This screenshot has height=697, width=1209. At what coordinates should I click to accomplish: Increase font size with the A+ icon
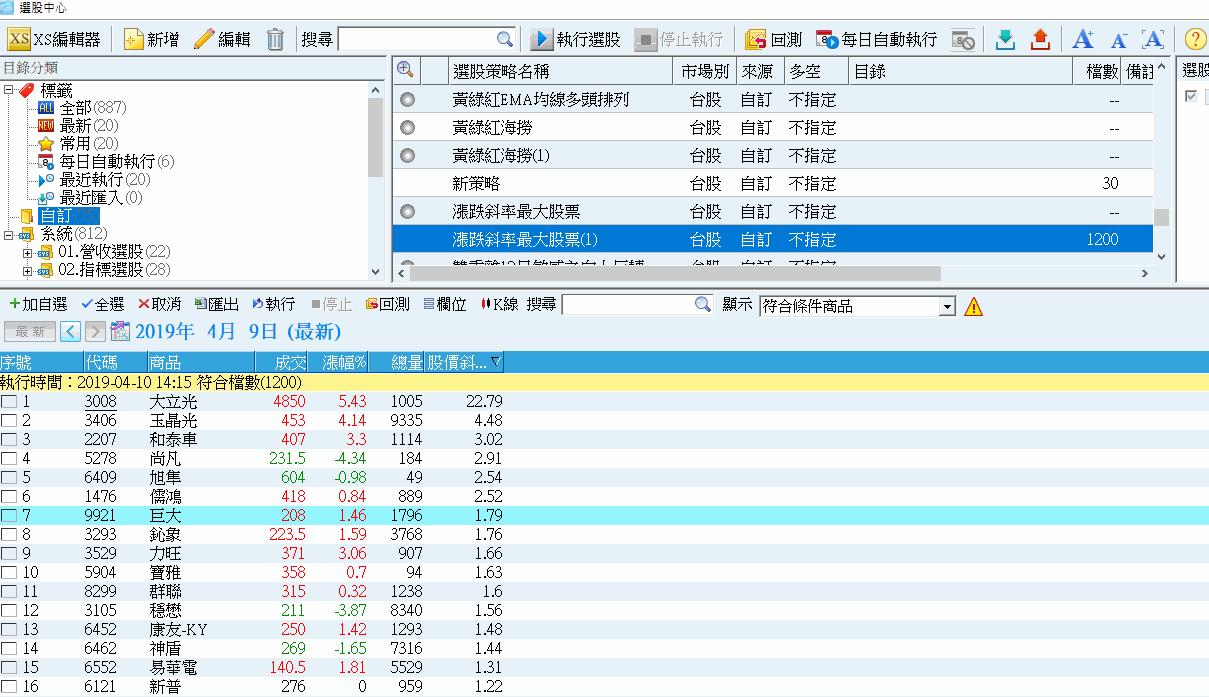(x=1081, y=39)
